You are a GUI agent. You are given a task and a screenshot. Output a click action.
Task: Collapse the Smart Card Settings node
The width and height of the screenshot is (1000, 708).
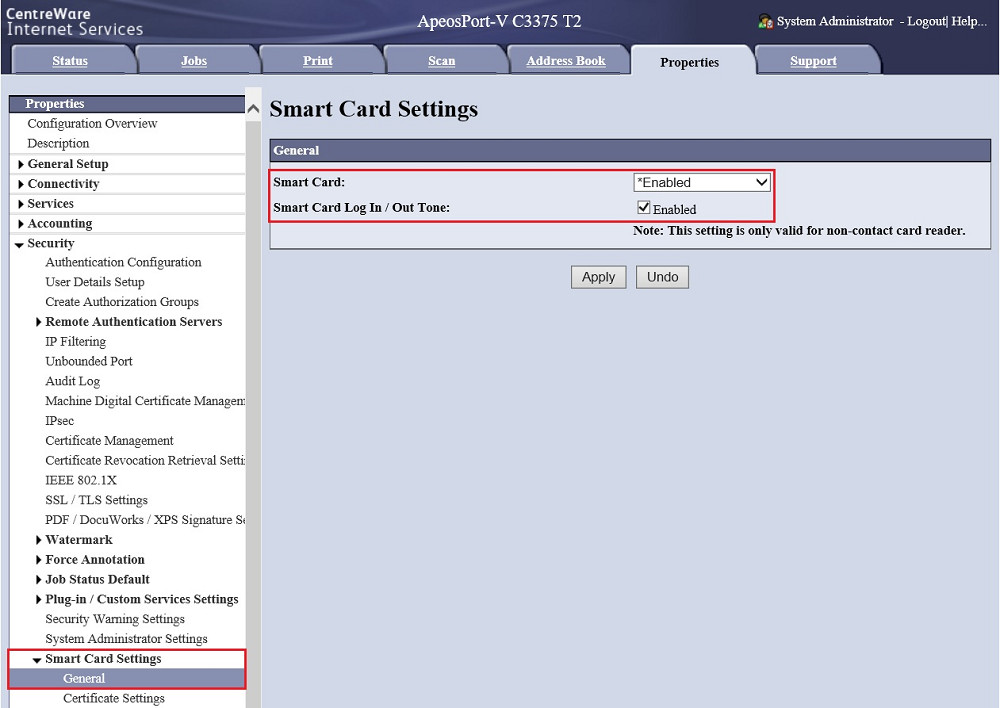pyautogui.click(x=37, y=660)
